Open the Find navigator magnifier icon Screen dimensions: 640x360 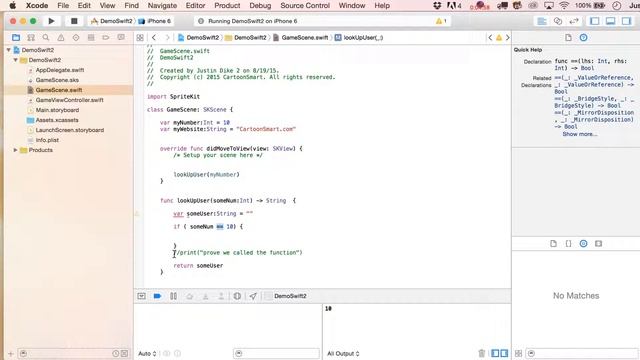coord(46,38)
